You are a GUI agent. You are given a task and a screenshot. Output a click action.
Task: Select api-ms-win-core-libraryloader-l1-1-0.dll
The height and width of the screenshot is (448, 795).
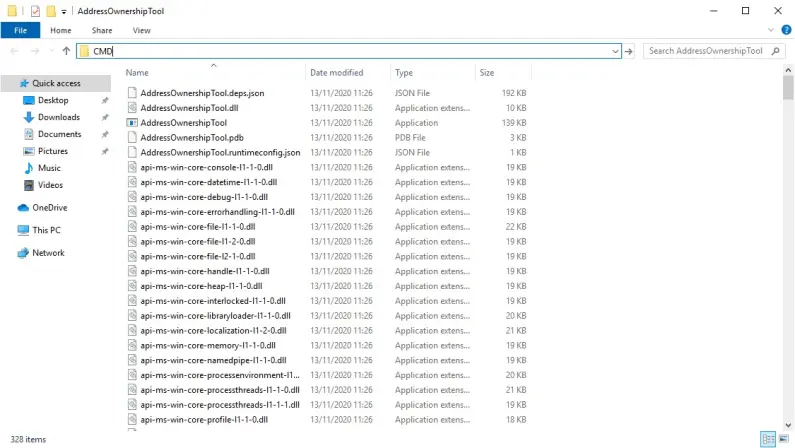[215, 316]
